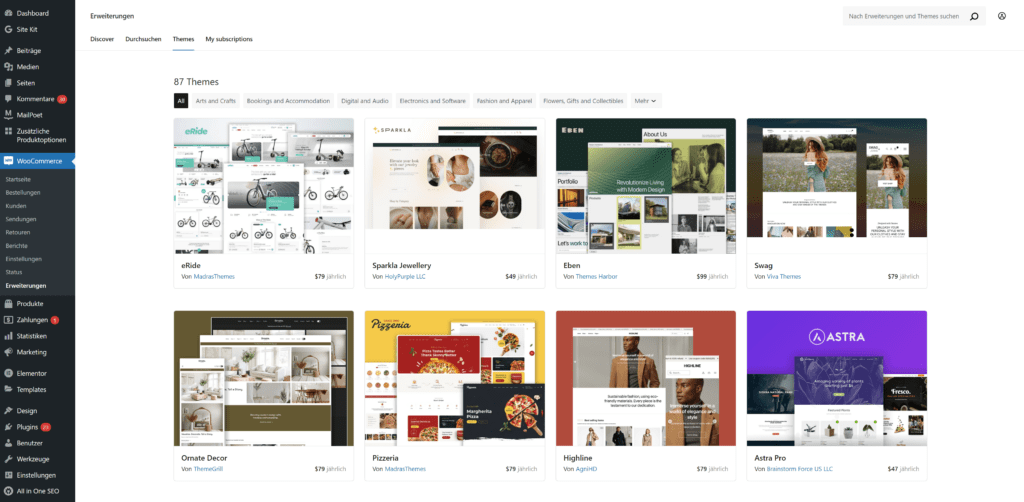Image resolution: width=1024 pixels, height=502 pixels.
Task: Expand the Mehr categories dropdown
Action: 647,101
